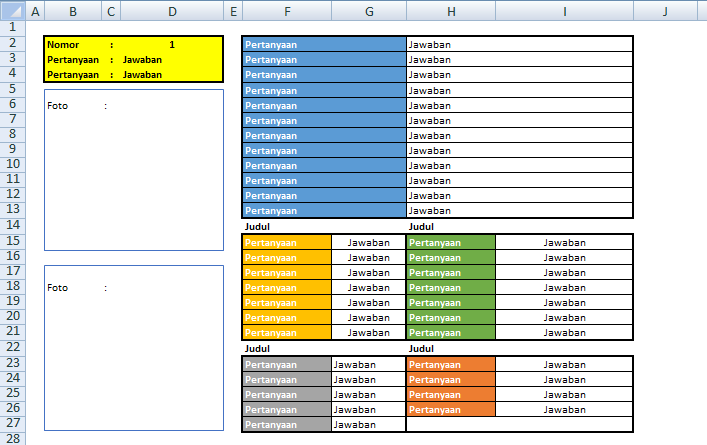Click Jawaban cell in row 9 of column H
707x445 pixels.
[x=519, y=151]
